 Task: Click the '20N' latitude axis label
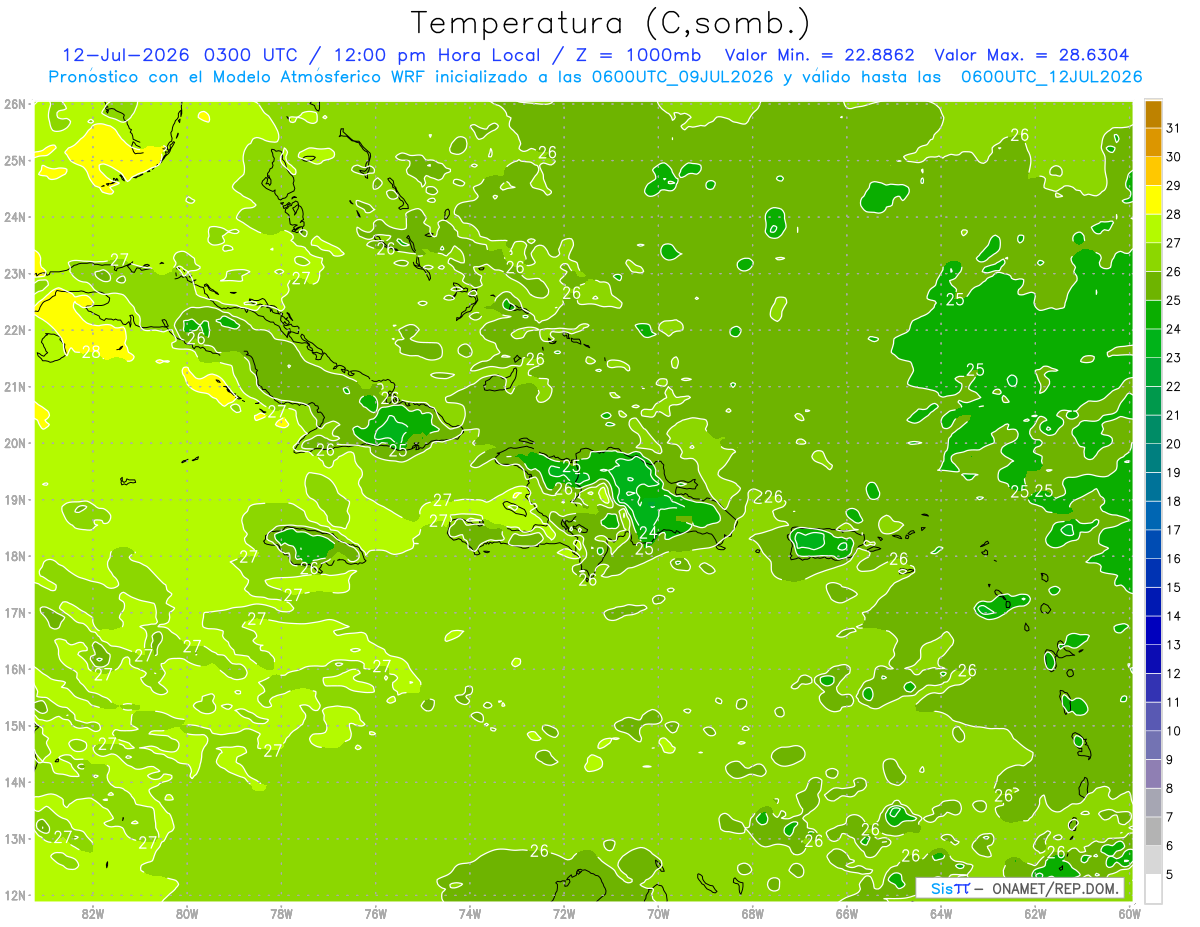[15, 443]
